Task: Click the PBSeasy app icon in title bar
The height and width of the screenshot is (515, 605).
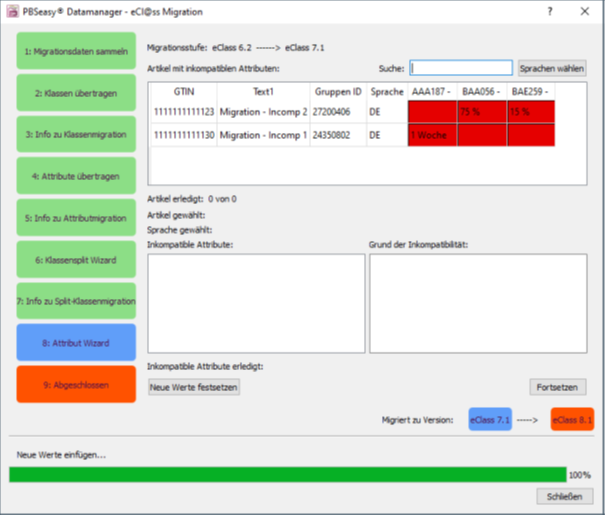Action: [12, 12]
